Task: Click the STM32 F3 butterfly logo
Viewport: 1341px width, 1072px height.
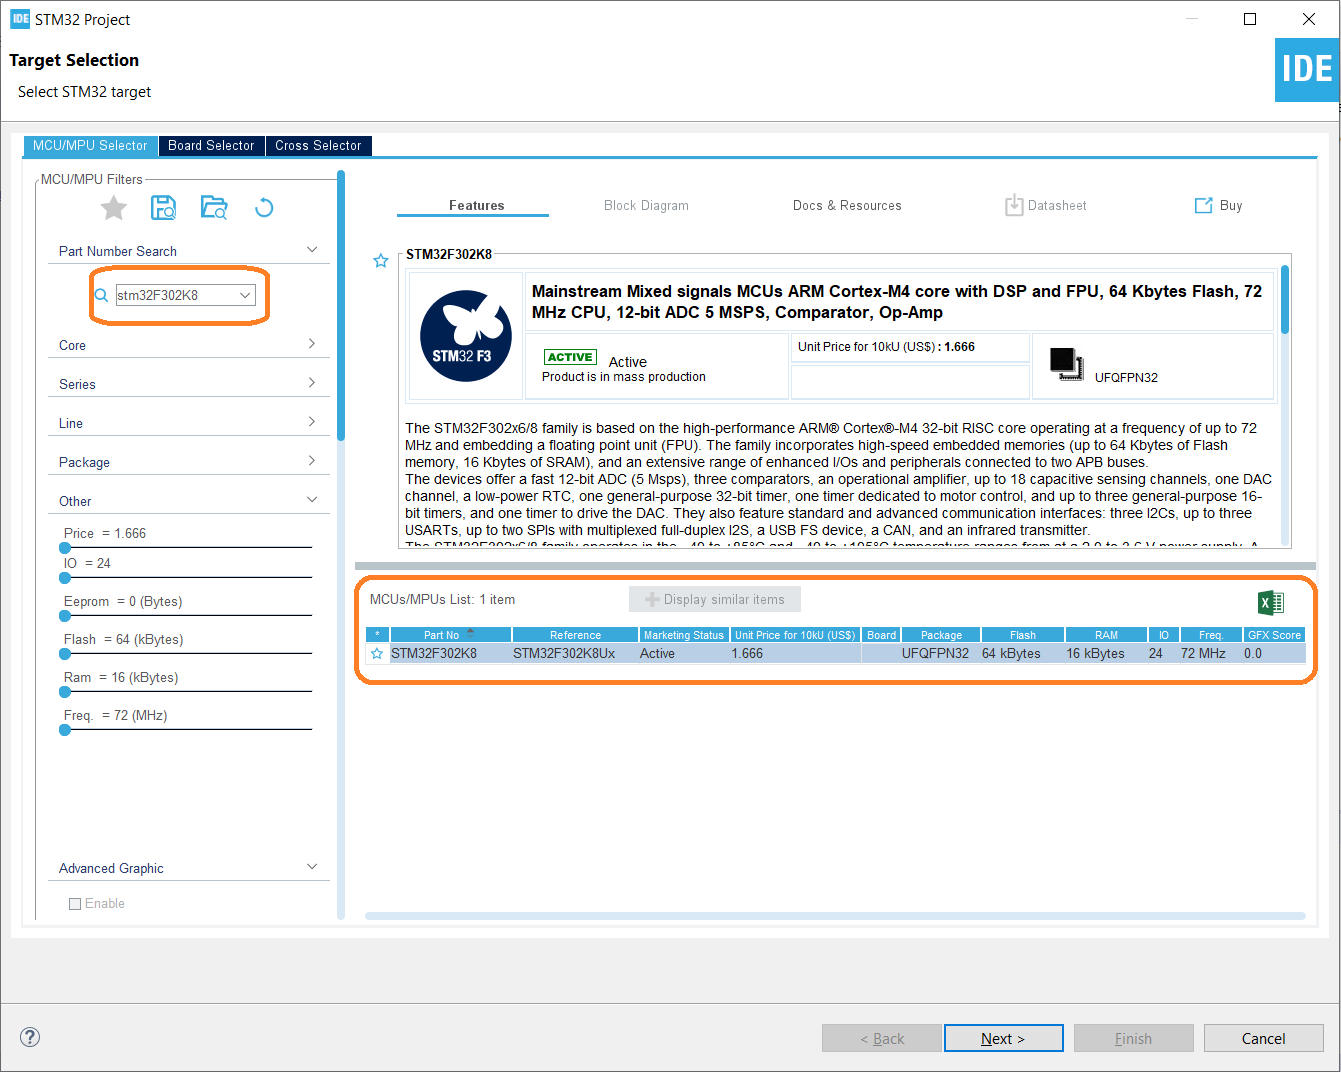Action: (465, 336)
